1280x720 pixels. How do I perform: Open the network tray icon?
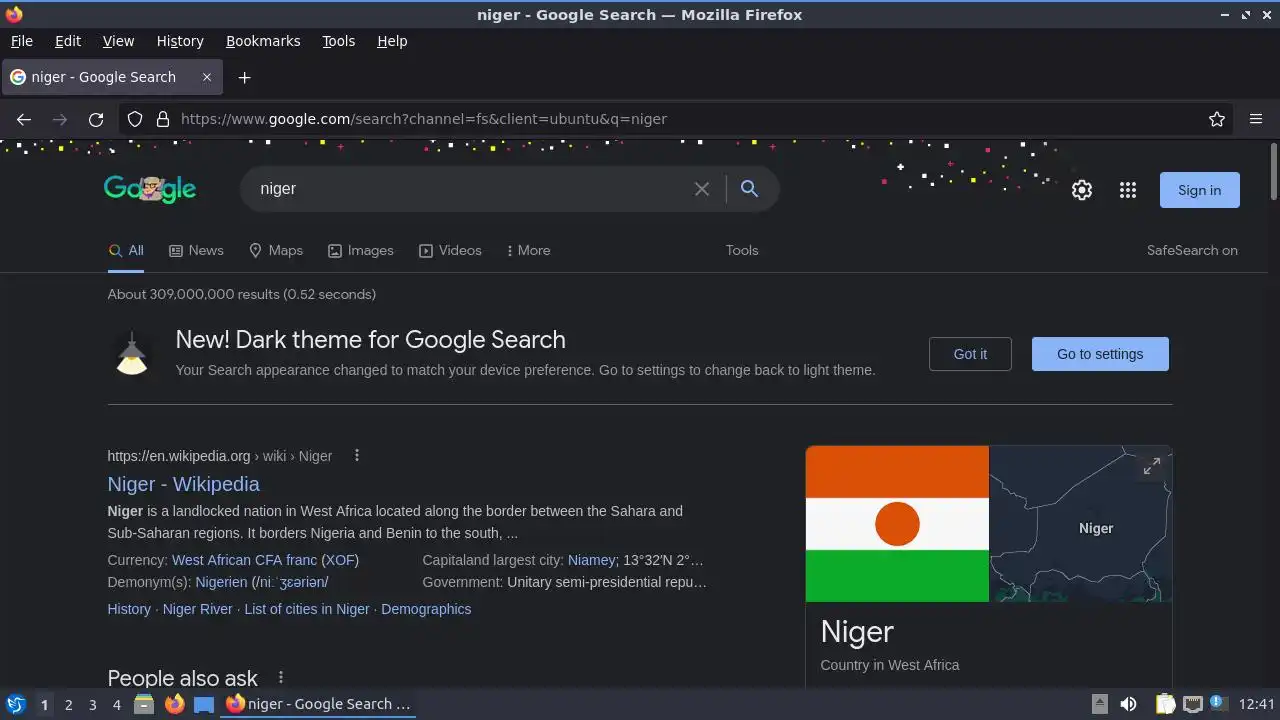point(1192,704)
